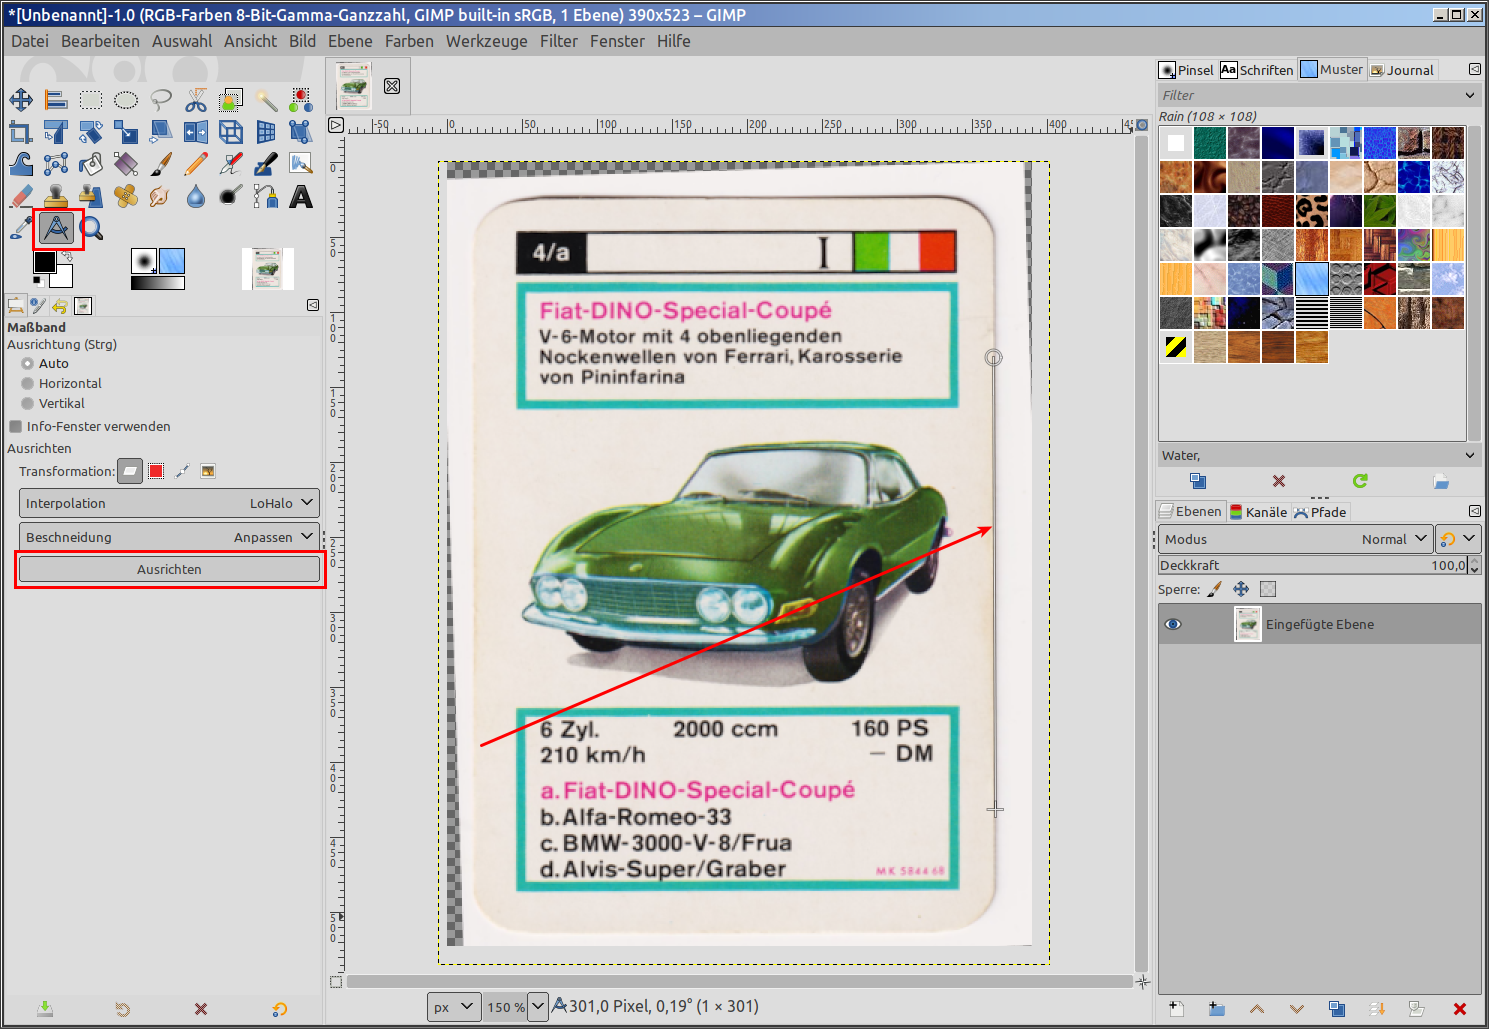Hide the Eingefügte Ebene layer via eye icon
Viewport: 1489px width, 1029px height.
click(x=1173, y=624)
